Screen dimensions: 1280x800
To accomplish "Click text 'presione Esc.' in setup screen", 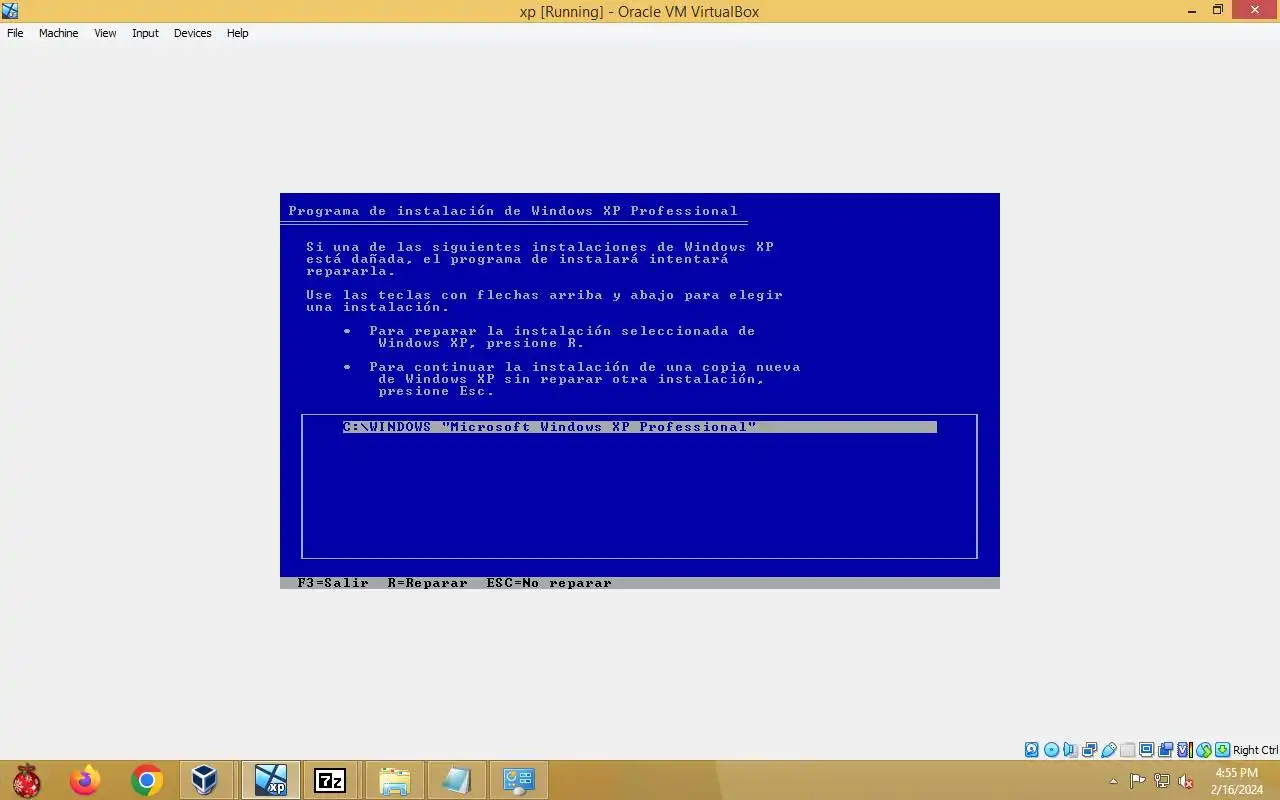I will tap(437, 391).
